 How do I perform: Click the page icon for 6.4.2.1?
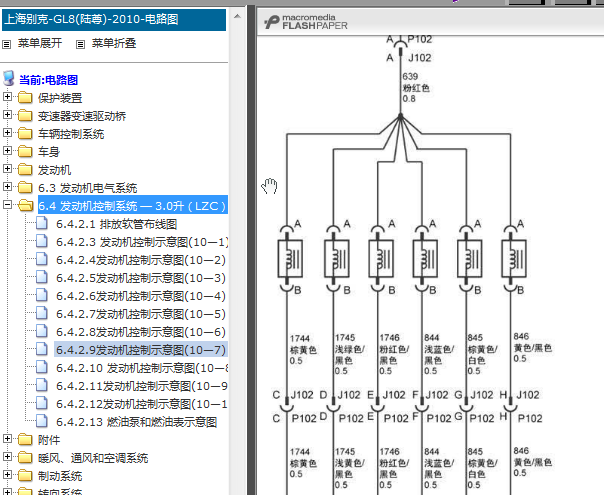coord(42,223)
